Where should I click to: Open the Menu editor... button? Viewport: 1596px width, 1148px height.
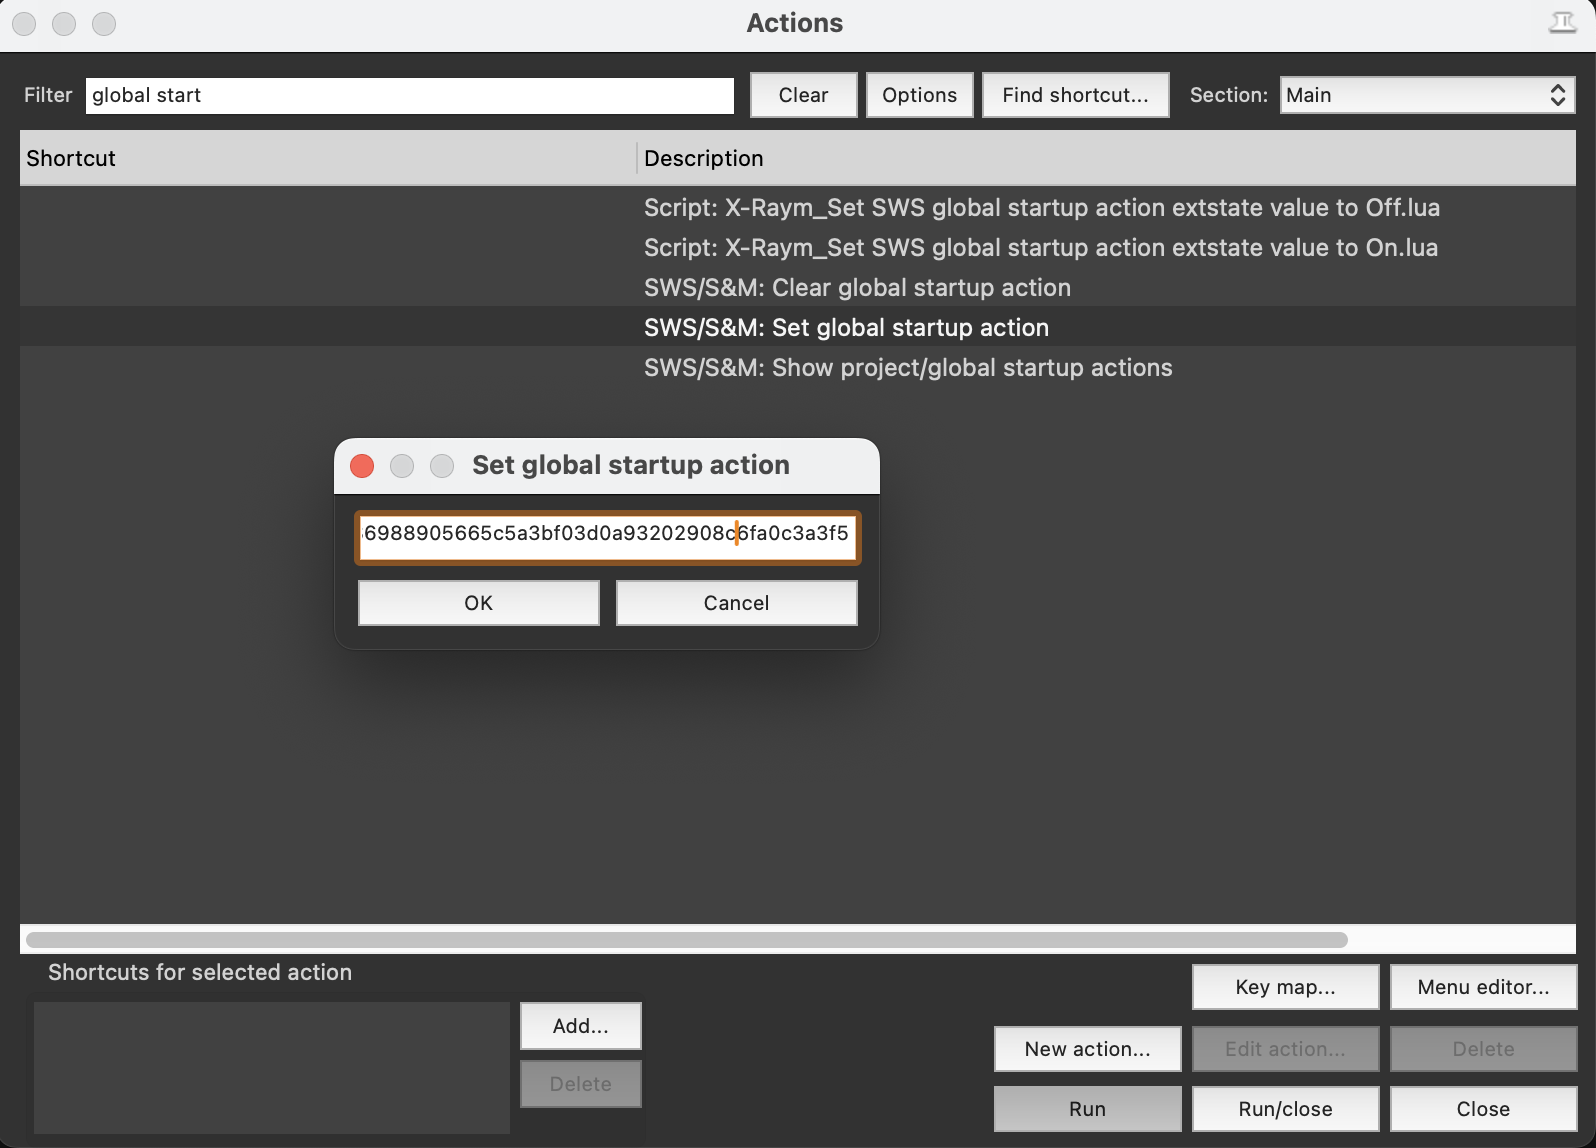click(1484, 987)
